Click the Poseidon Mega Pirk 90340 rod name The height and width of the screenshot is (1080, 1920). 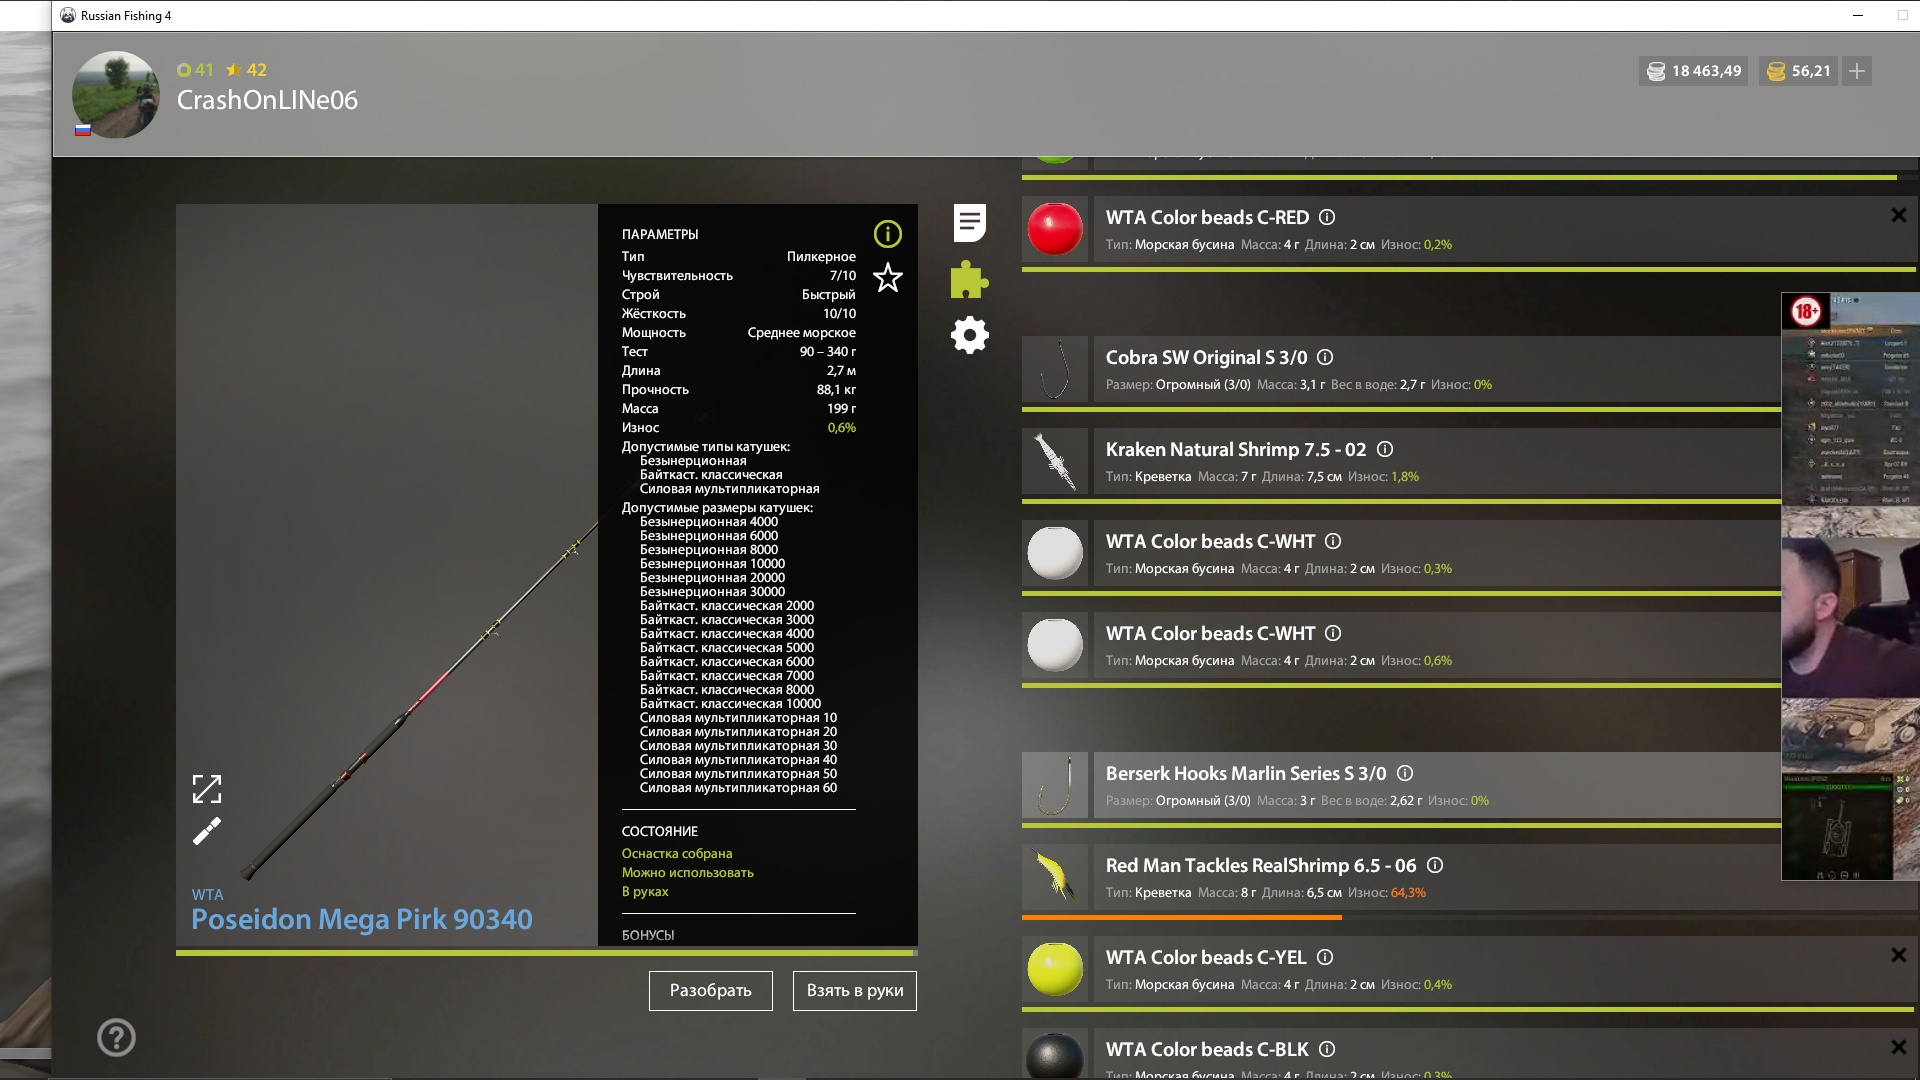[x=362, y=919]
